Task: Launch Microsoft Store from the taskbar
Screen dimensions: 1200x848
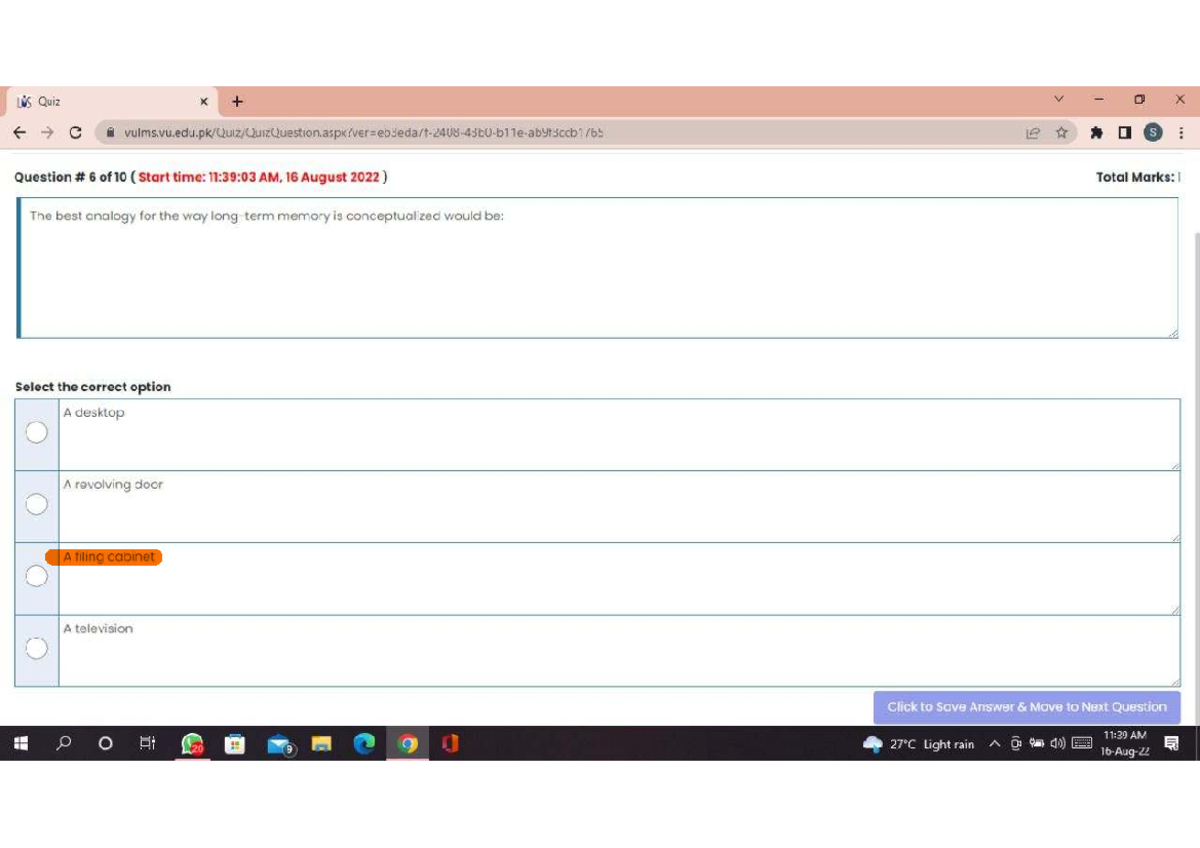Action: coord(235,743)
